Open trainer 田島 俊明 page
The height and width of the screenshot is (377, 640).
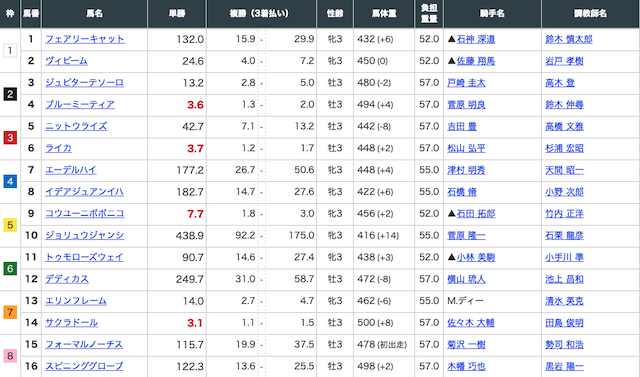564,323
